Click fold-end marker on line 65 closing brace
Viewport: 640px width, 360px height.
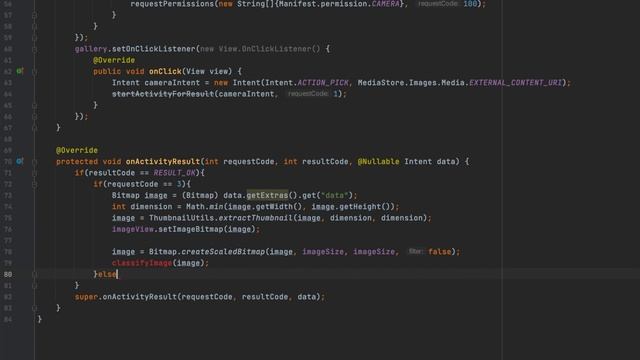[x=35, y=105]
